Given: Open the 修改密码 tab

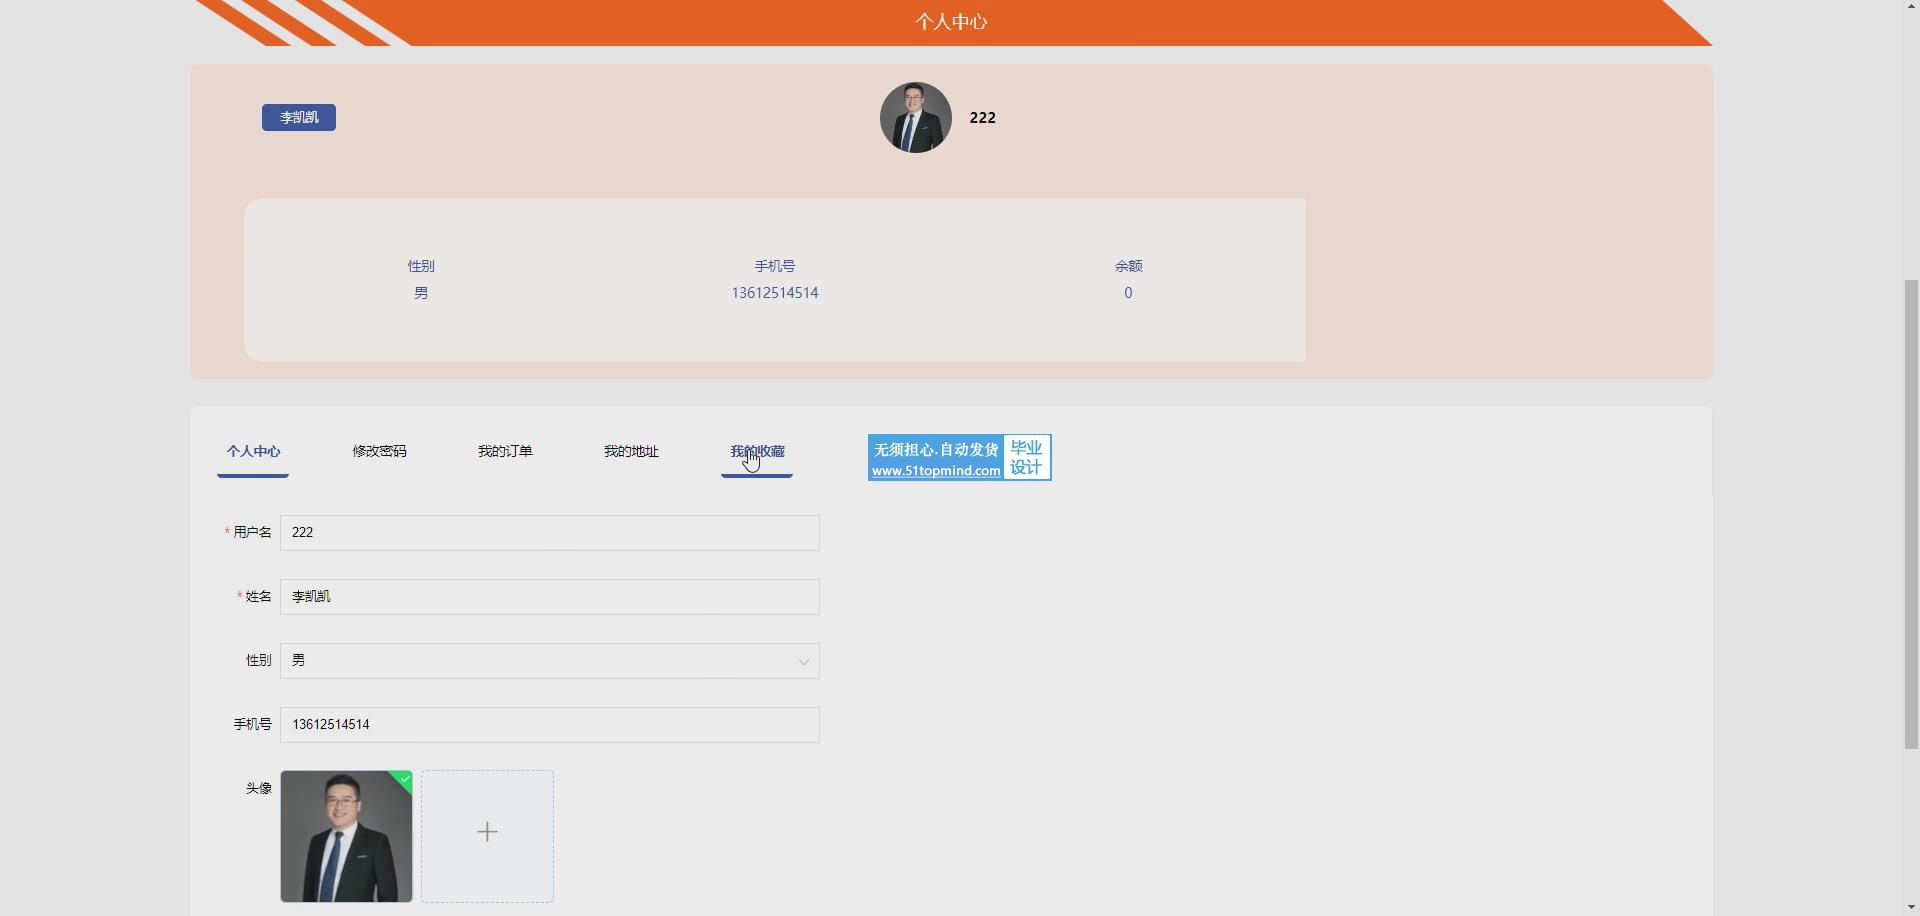Looking at the screenshot, I should tap(379, 452).
